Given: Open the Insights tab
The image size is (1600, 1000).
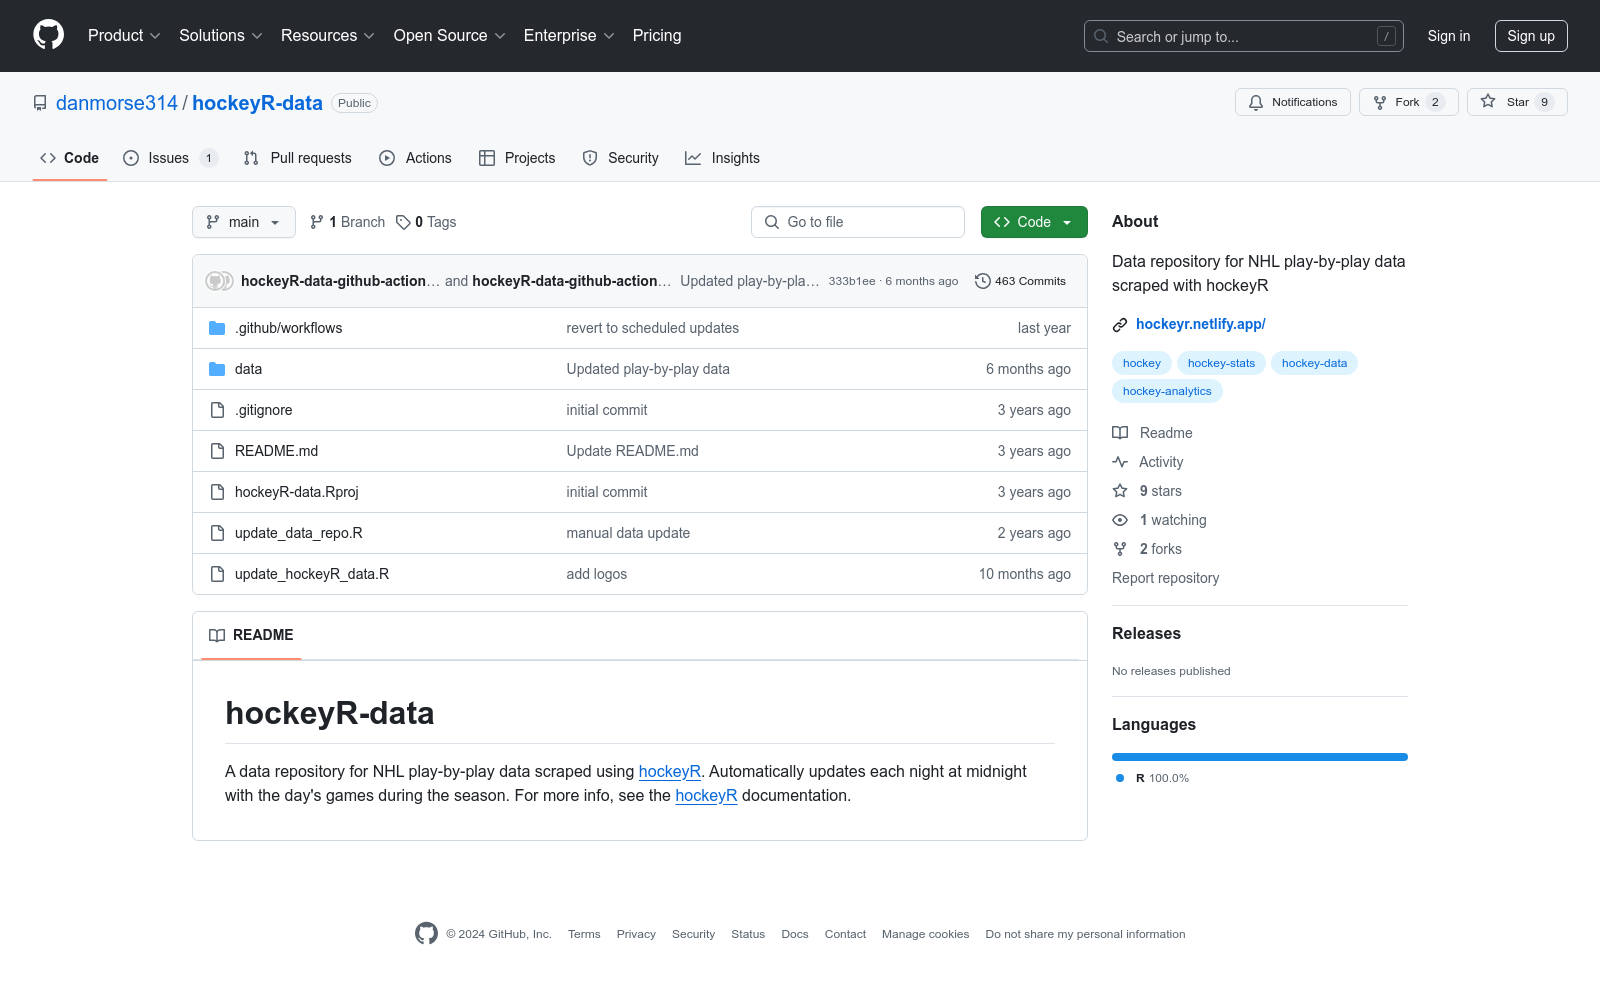Looking at the screenshot, I should (722, 158).
